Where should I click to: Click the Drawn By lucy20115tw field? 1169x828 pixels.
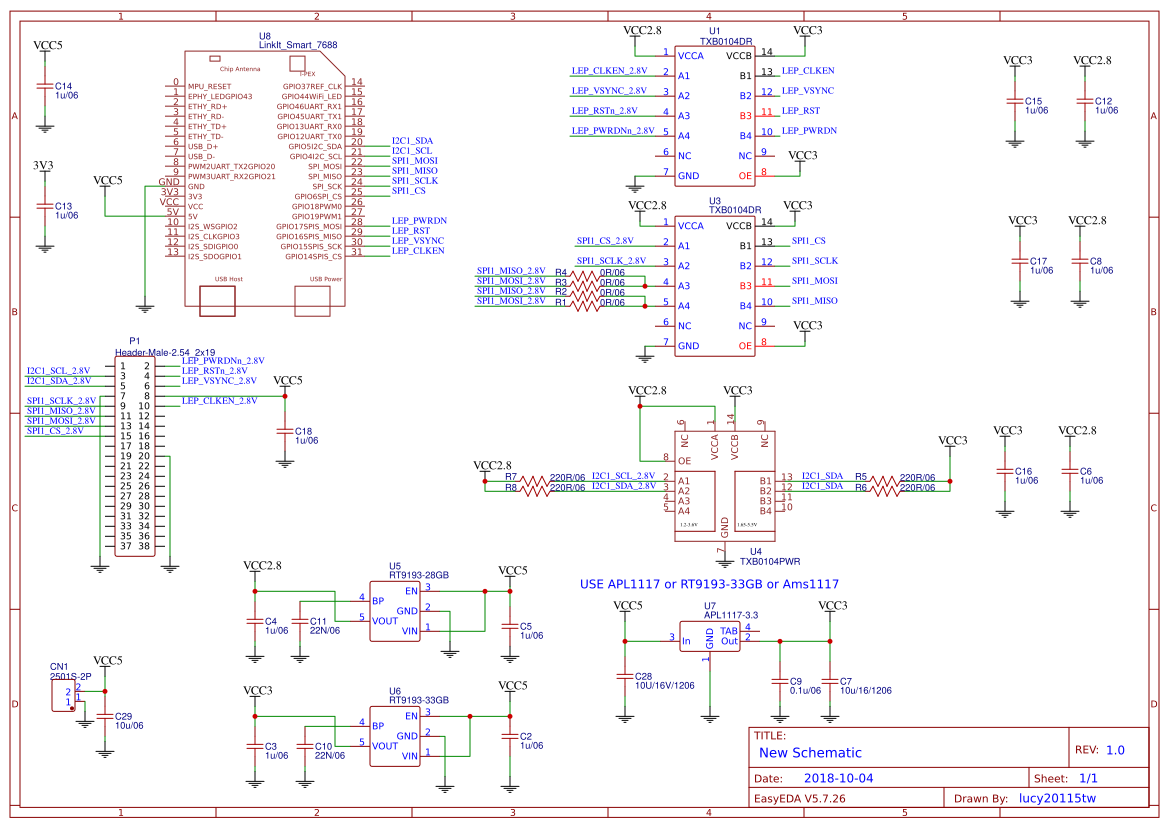pyautogui.click(x=1060, y=798)
